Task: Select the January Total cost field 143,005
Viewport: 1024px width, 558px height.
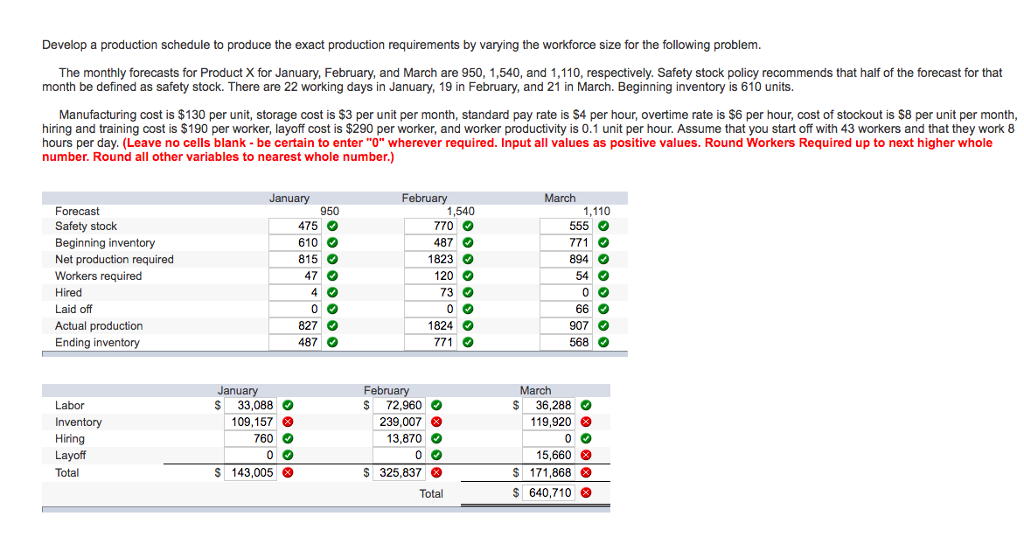Action: pos(250,472)
